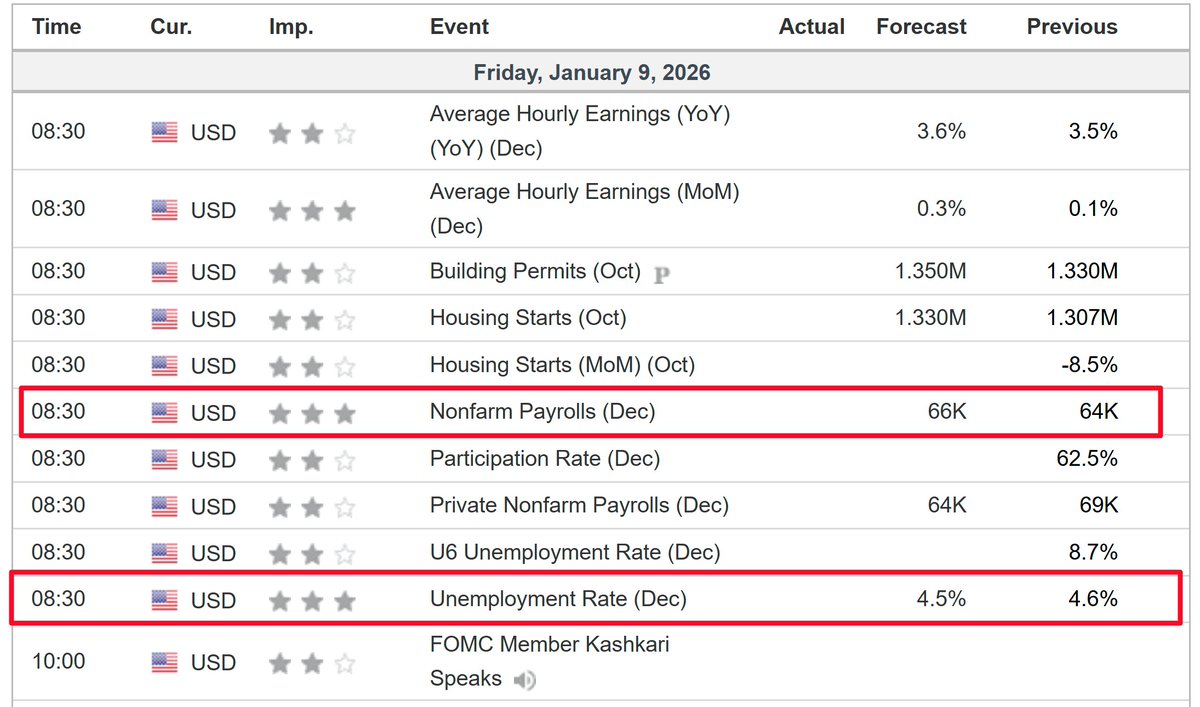
Task: Open the Building Permits (Oct) event
Action: coord(537,271)
